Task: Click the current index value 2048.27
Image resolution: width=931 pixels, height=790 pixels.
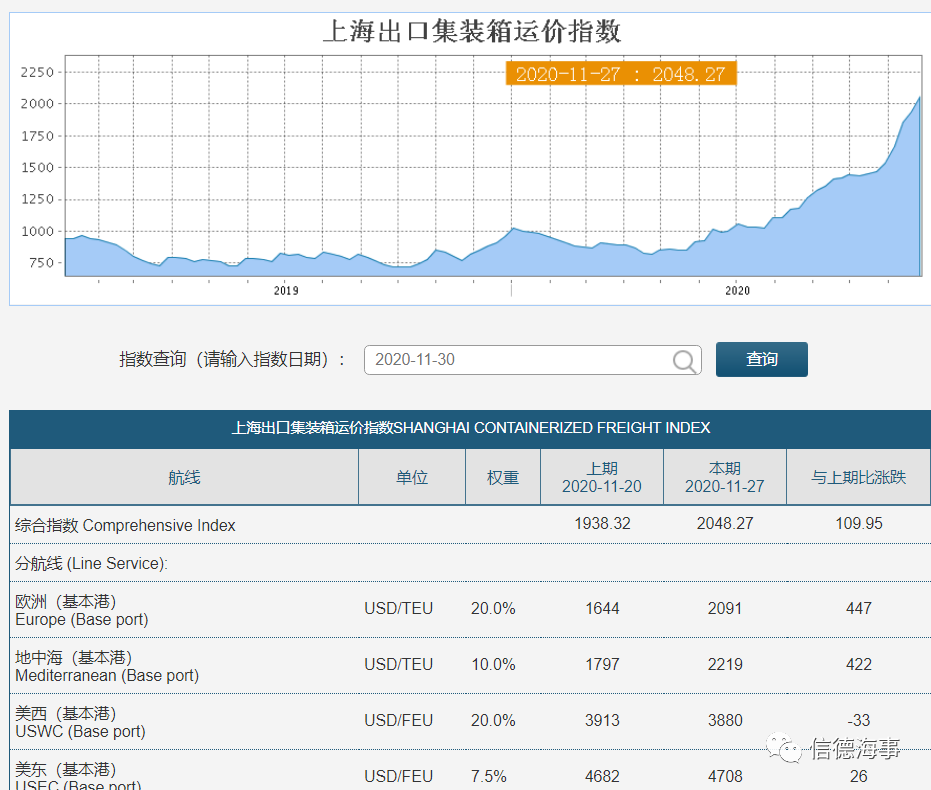Action: [725, 524]
